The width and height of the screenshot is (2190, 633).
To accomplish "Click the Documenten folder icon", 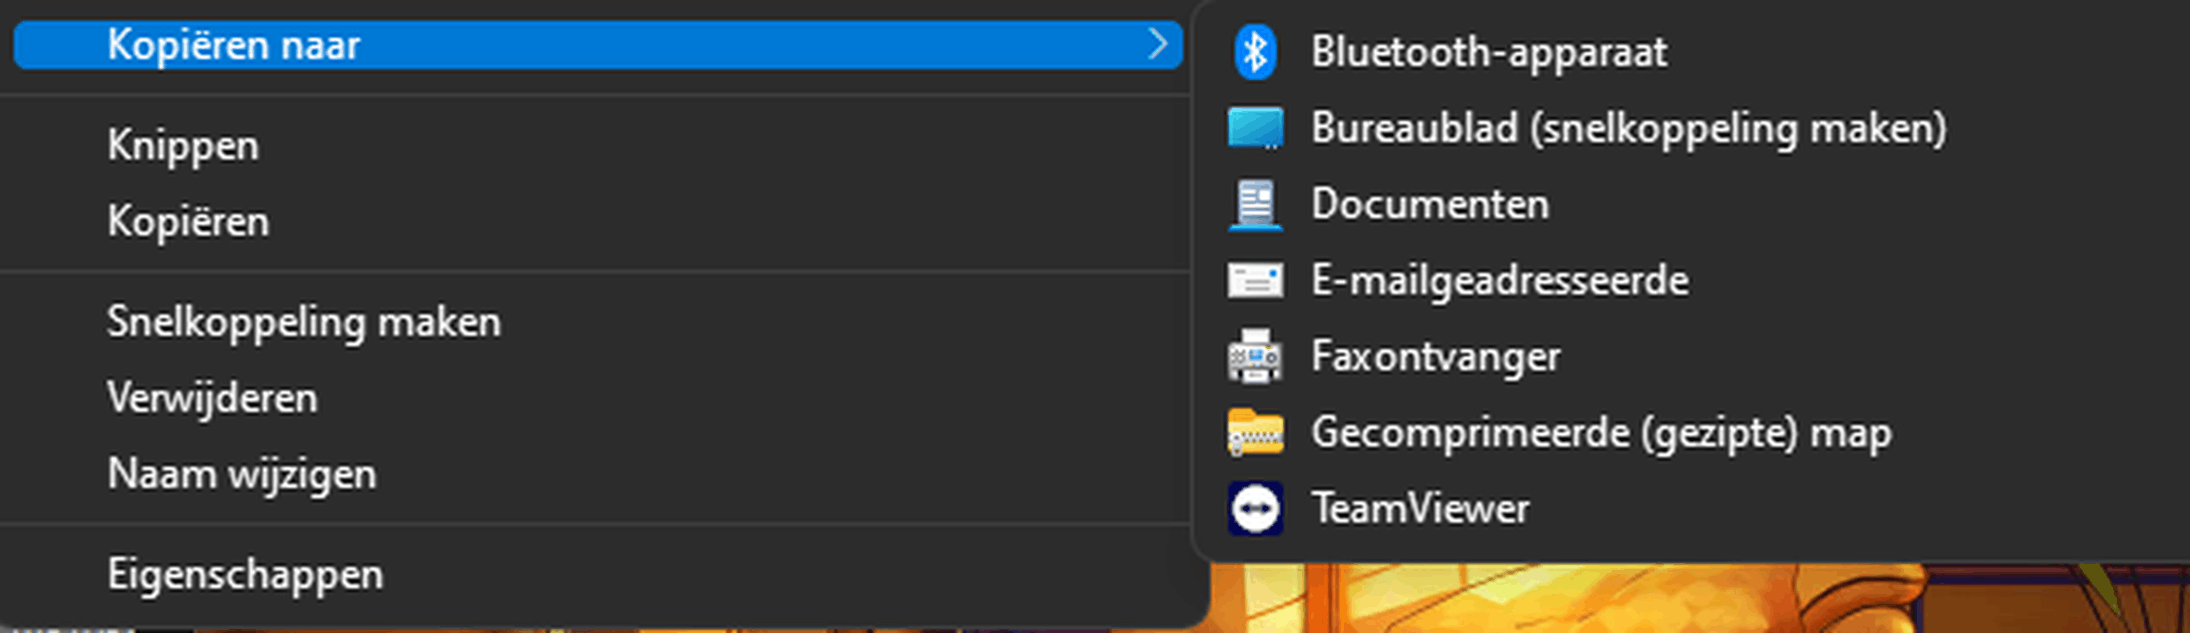I will coord(1255,204).
